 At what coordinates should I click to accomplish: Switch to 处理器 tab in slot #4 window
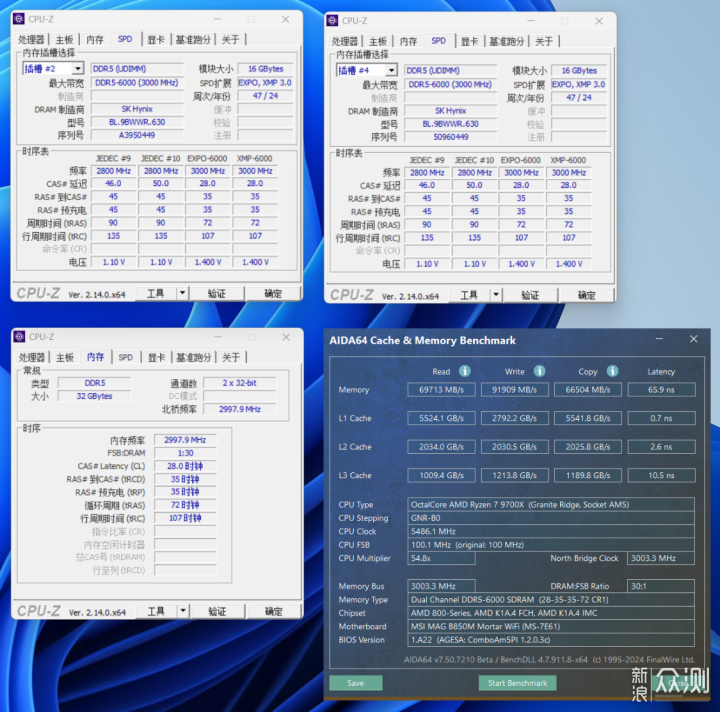[x=345, y=42]
